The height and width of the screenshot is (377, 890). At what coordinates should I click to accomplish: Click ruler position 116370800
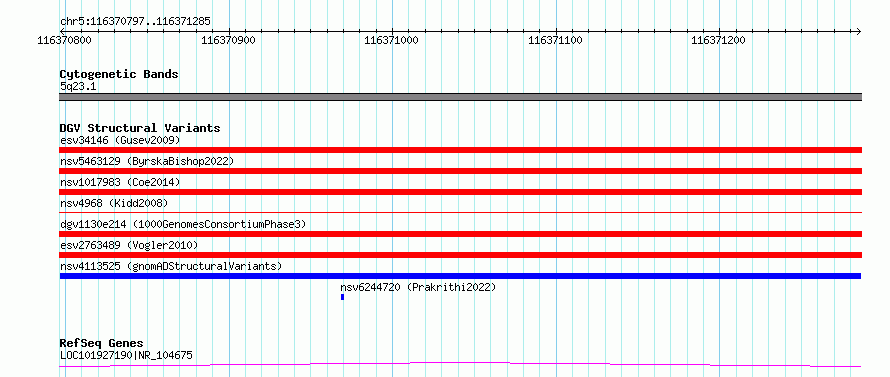pos(64,40)
